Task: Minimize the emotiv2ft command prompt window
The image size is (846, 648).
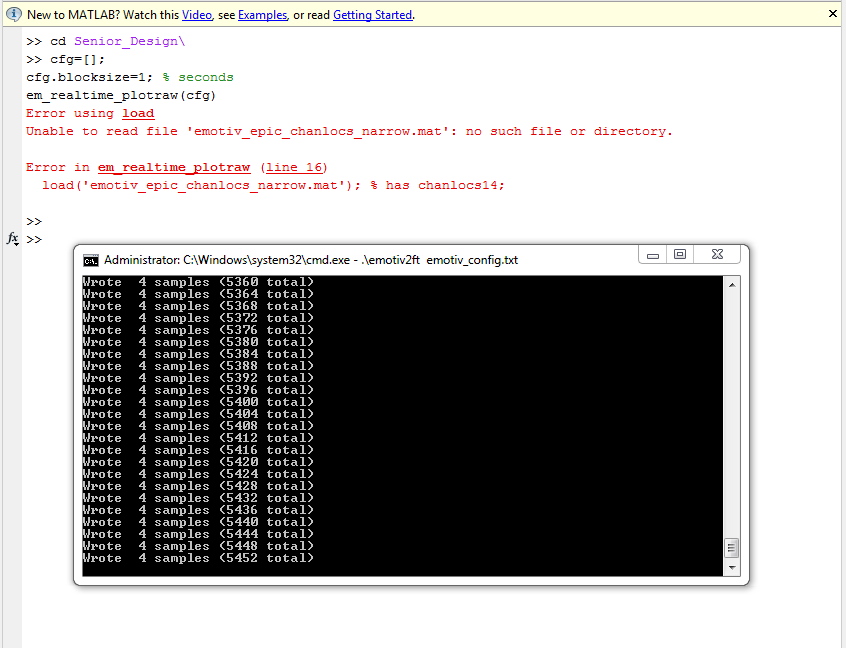Action: pos(653,255)
